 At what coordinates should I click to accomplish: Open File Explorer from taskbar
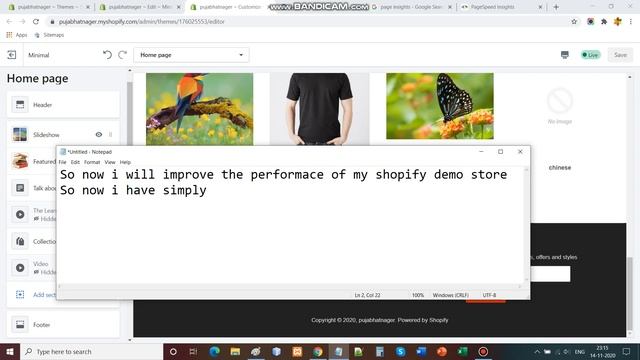coord(235,351)
